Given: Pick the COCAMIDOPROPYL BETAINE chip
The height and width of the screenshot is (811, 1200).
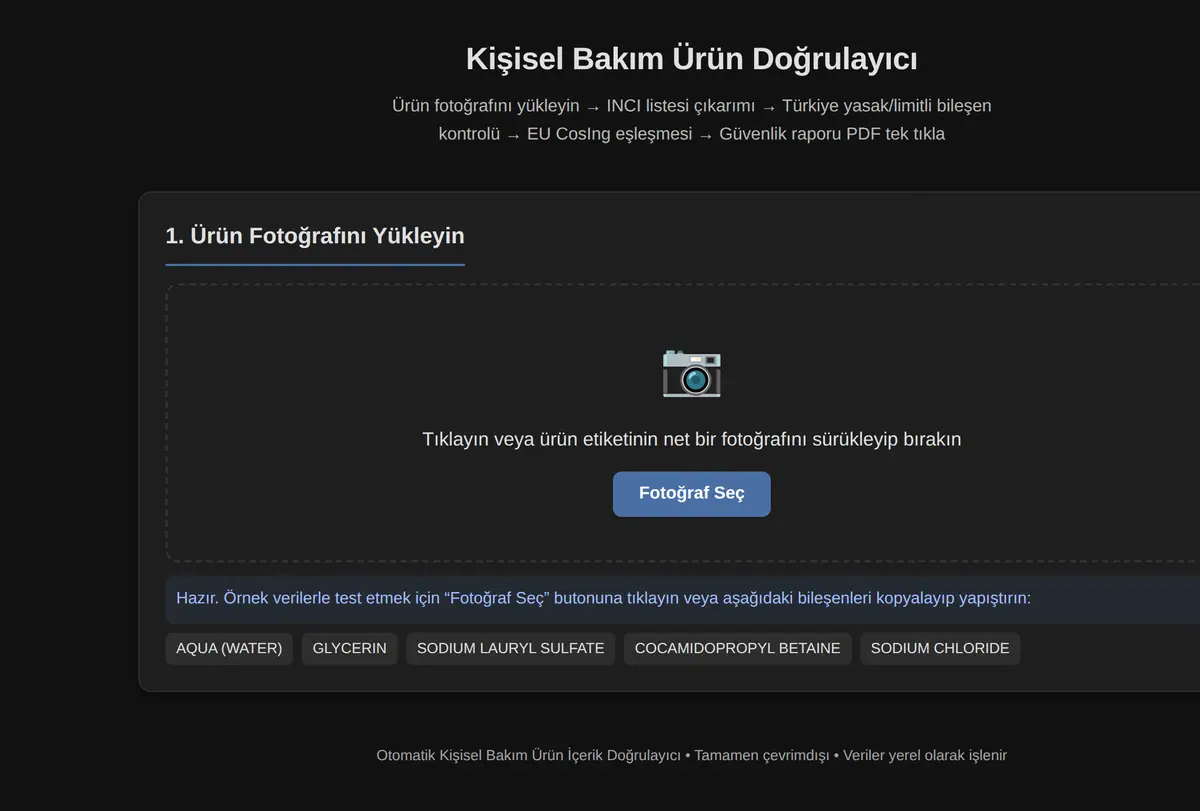Looking at the screenshot, I should (x=738, y=648).
